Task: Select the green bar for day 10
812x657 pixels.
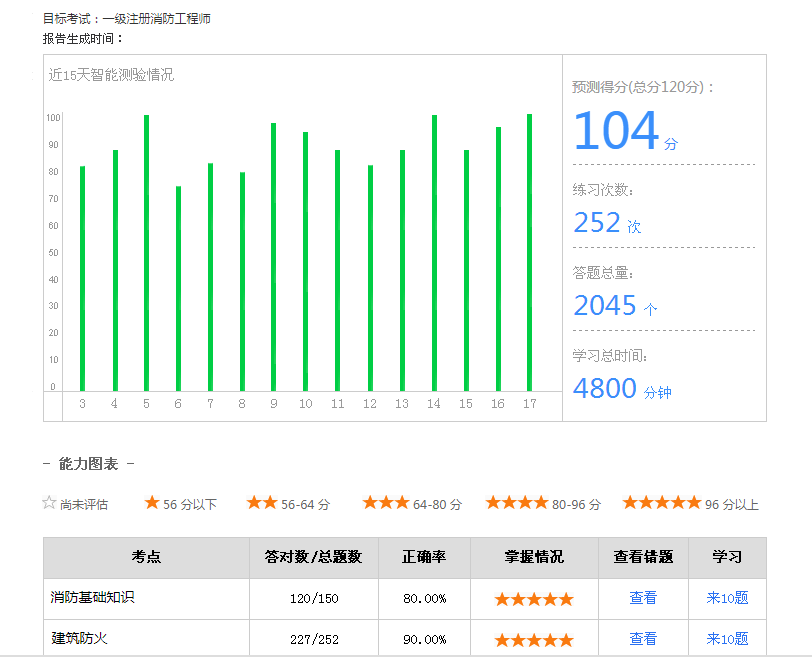Action: click(306, 261)
